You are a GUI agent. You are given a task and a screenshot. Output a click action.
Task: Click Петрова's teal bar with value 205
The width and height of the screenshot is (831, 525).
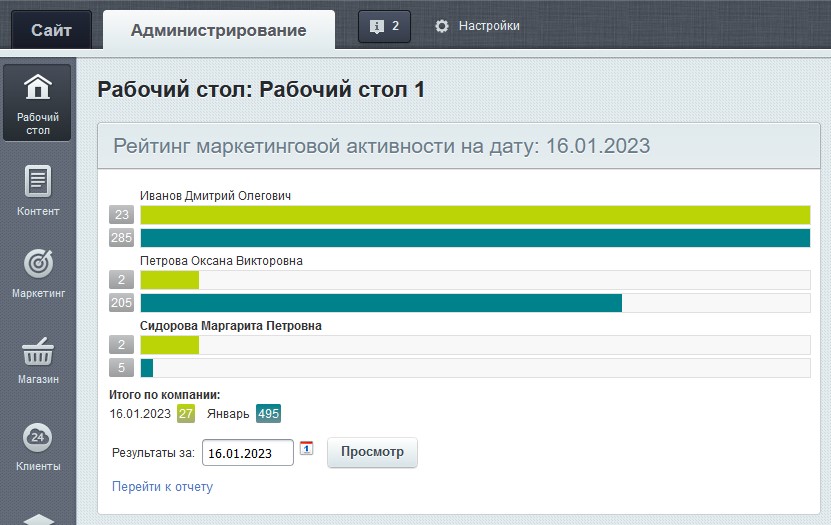click(381, 303)
